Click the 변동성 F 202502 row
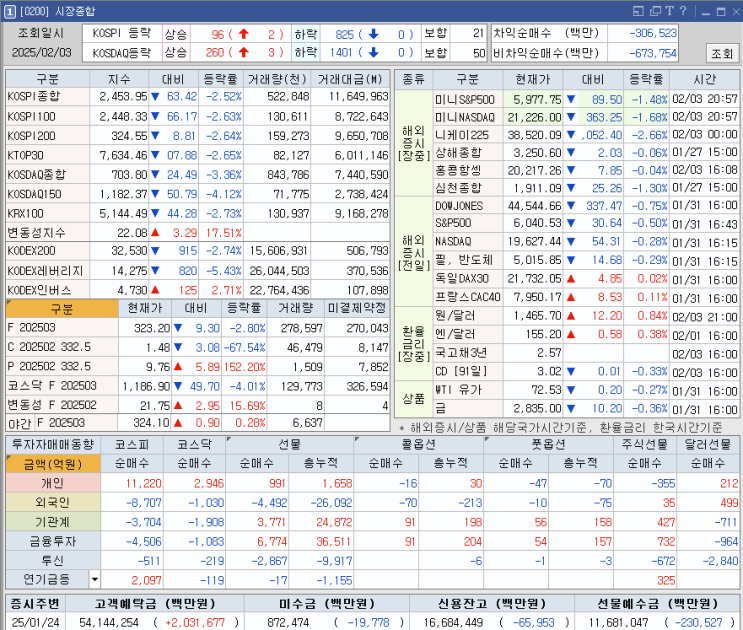743x630 pixels. click(x=198, y=405)
